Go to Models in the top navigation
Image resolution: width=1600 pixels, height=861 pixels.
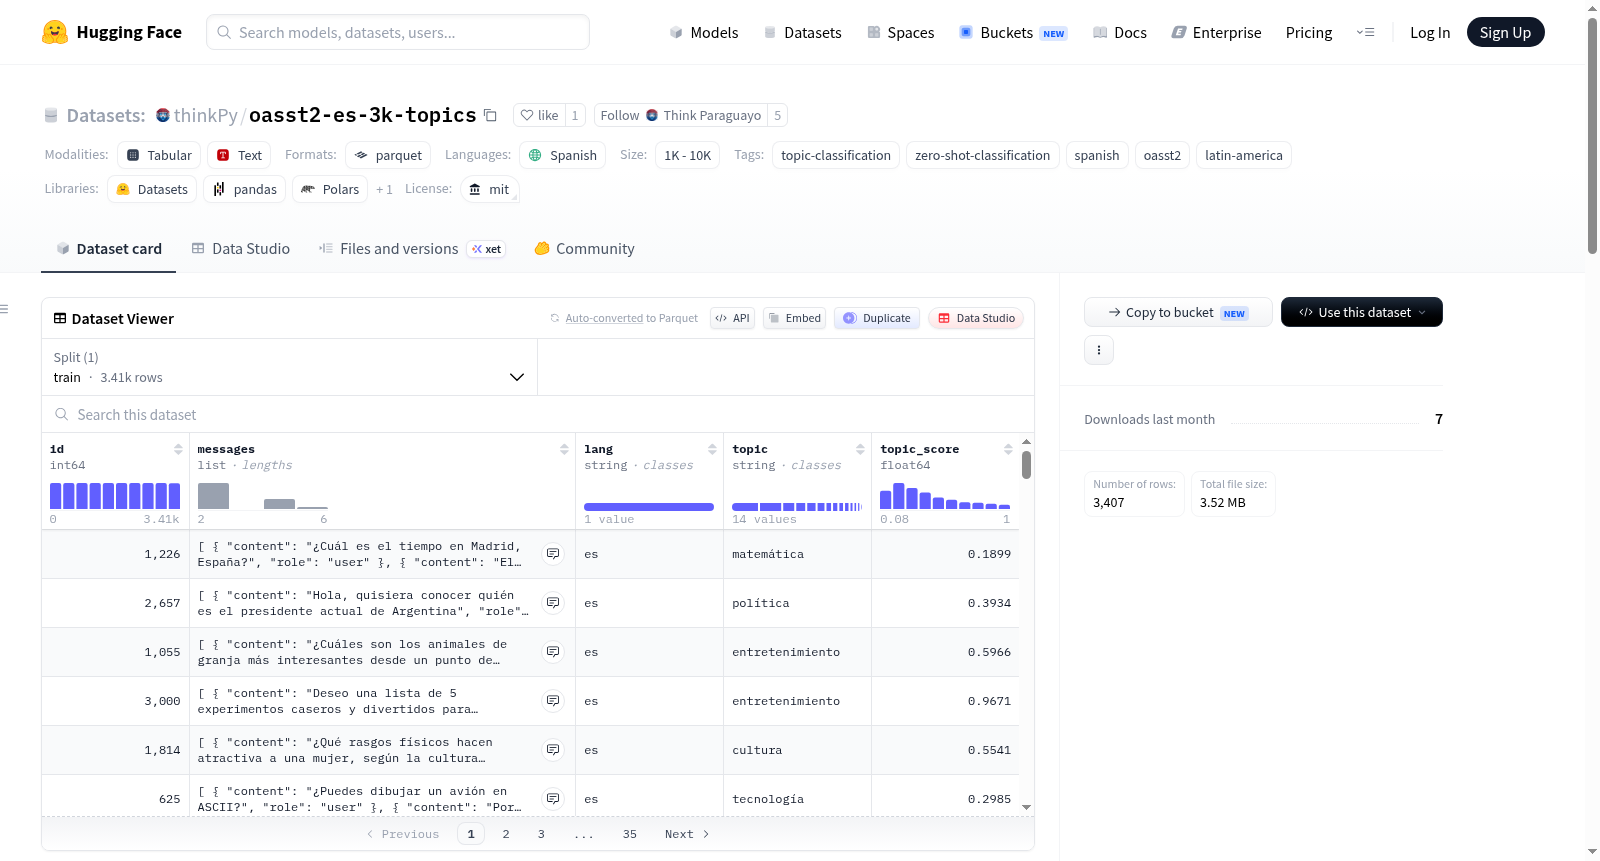[704, 33]
